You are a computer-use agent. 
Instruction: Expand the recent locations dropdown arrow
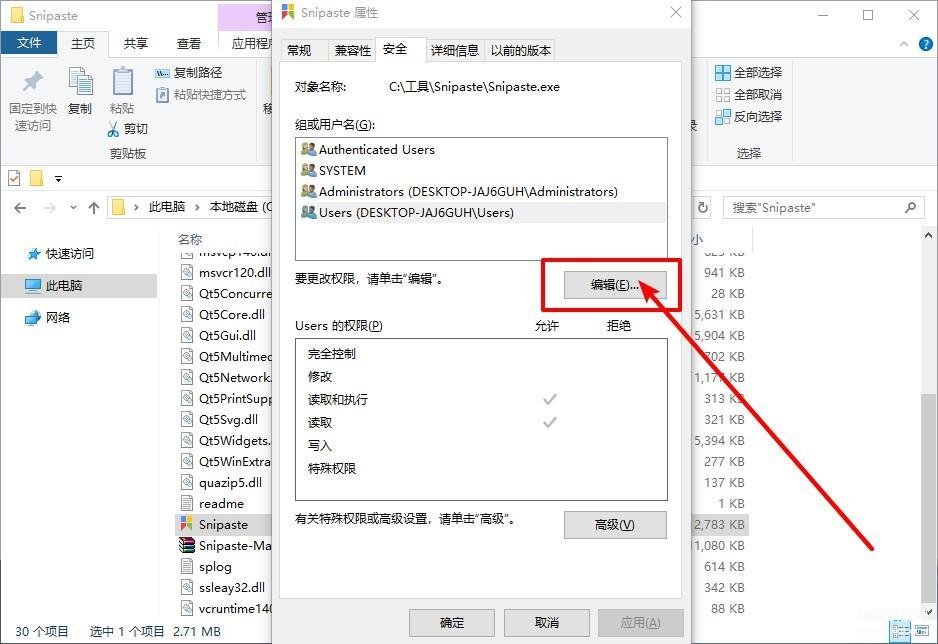pos(73,207)
